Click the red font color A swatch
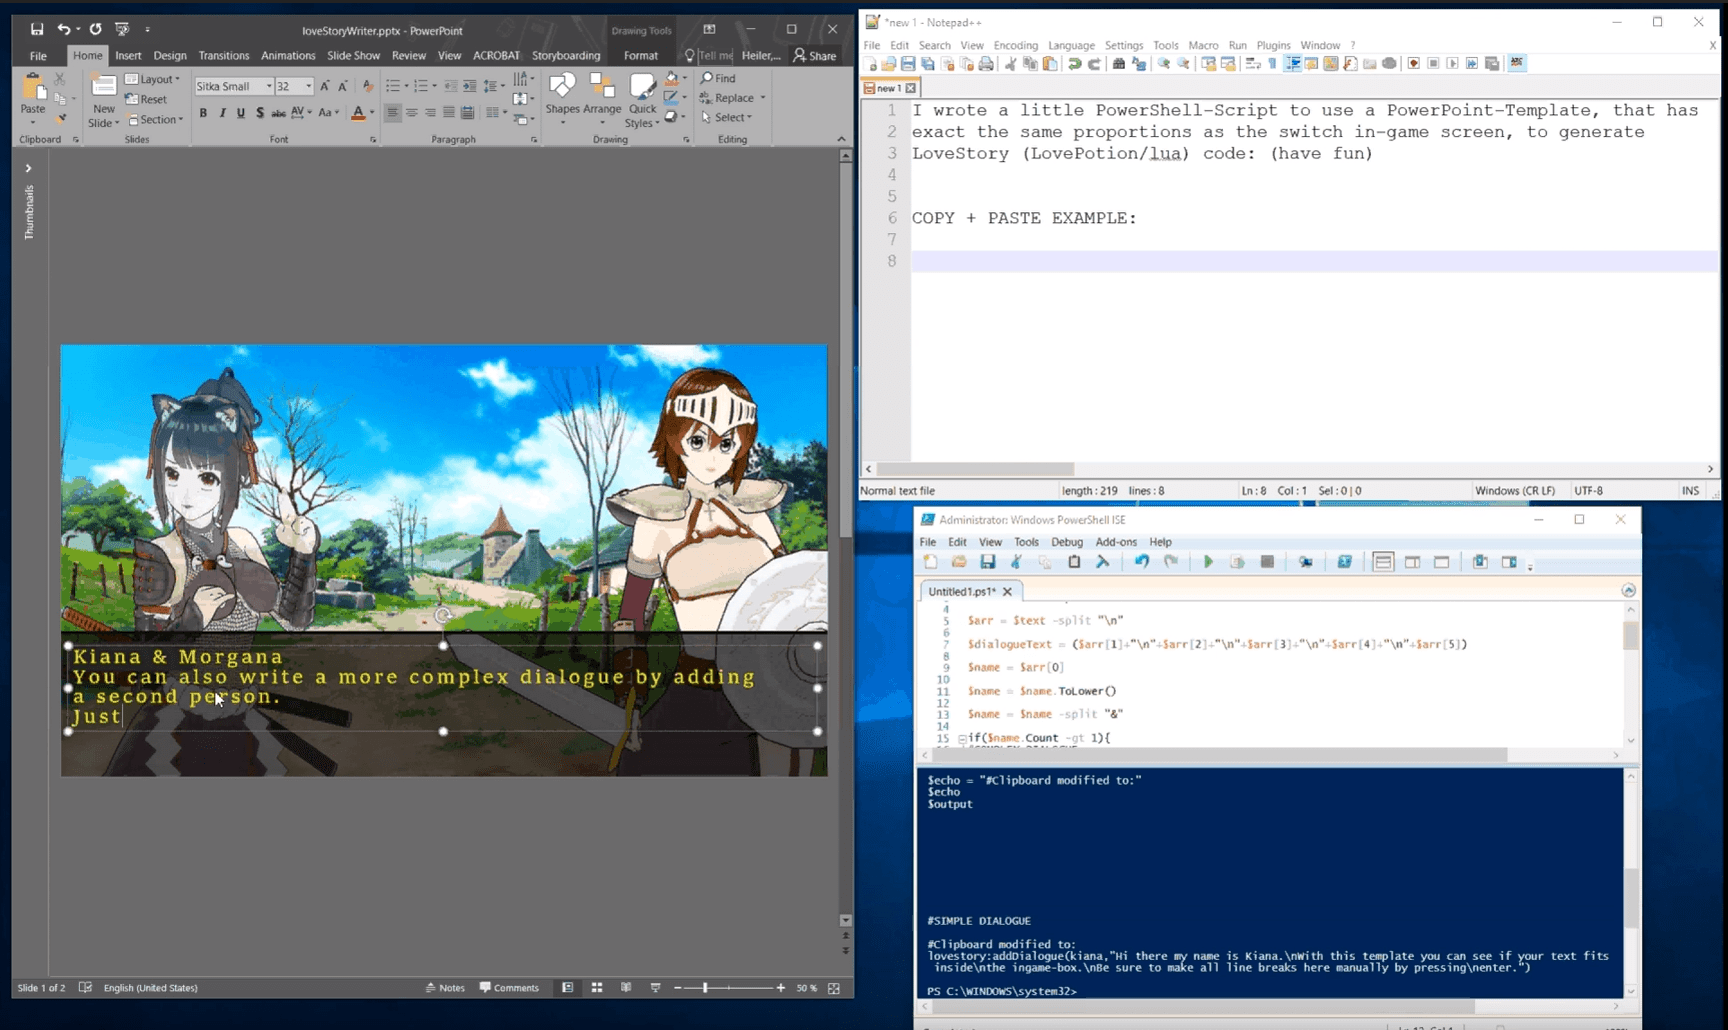 358,113
